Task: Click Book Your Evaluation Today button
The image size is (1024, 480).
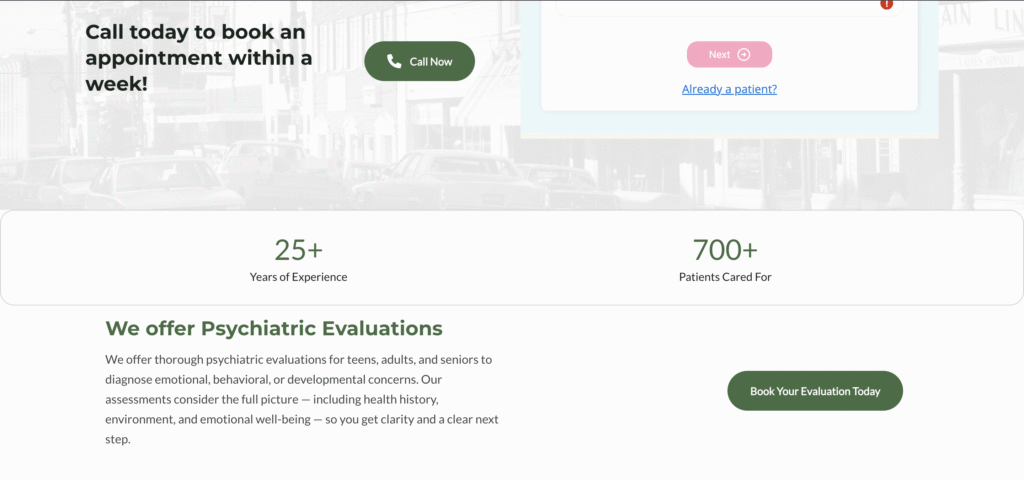Action: (814, 391)
